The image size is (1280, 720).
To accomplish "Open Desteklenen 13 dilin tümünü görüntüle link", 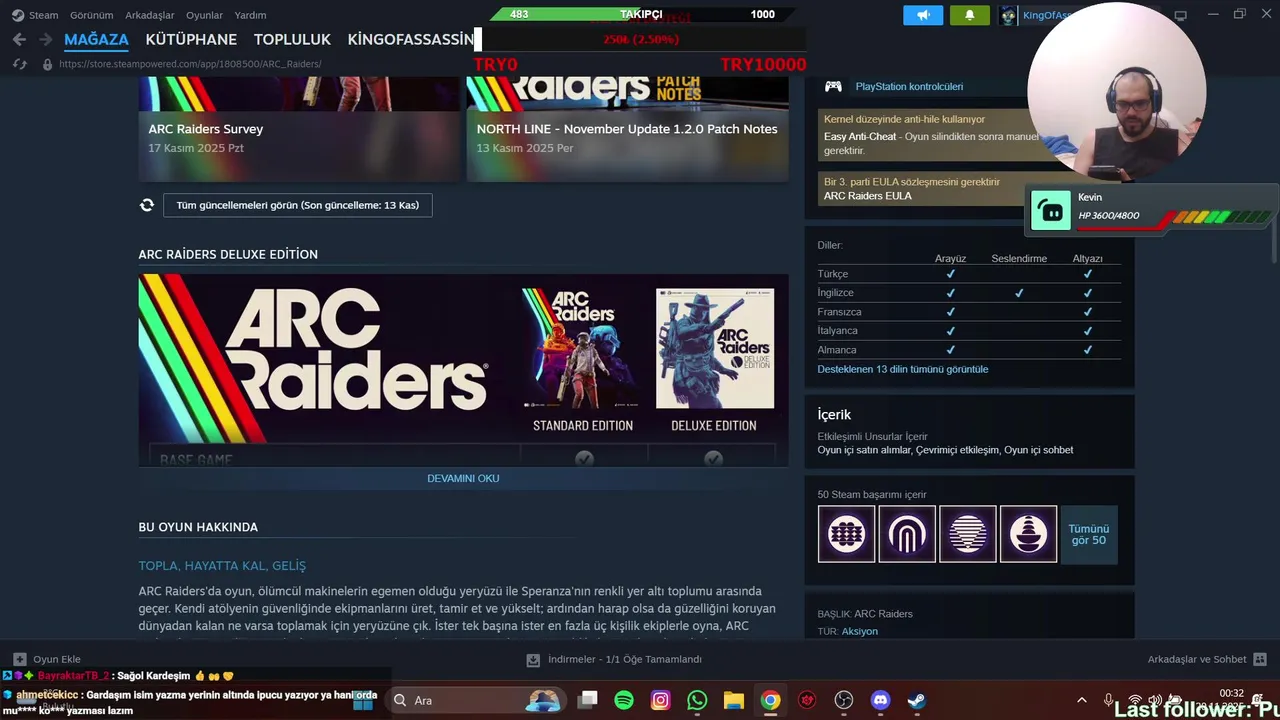I will pyautogui.click(x=902, y=369).
